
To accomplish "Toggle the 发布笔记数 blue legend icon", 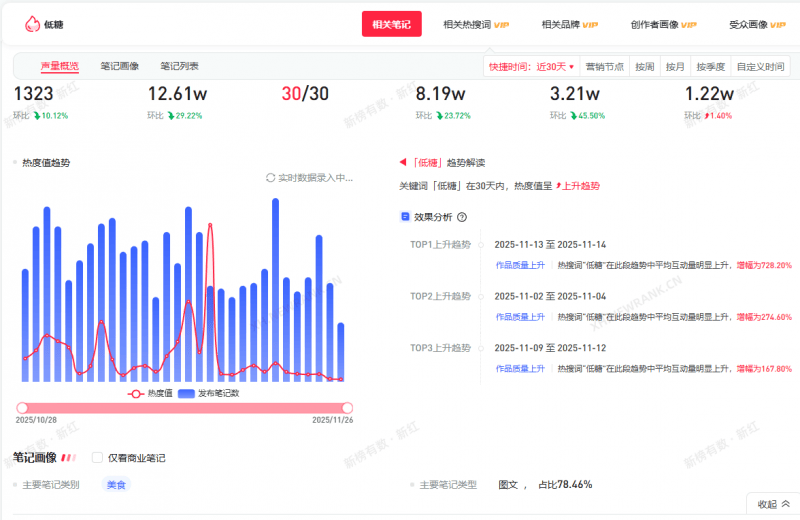I will click(185, 394).
